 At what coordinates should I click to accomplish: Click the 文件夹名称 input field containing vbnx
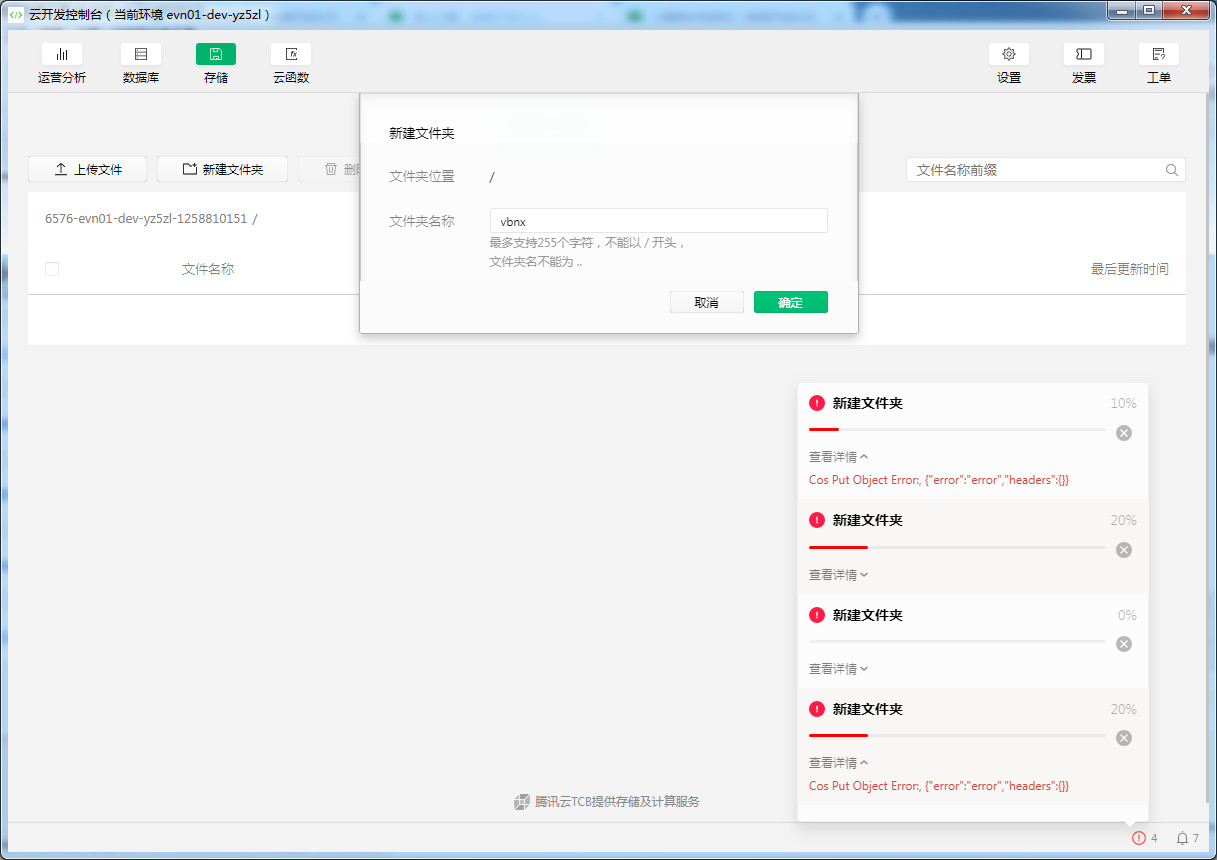658,221
